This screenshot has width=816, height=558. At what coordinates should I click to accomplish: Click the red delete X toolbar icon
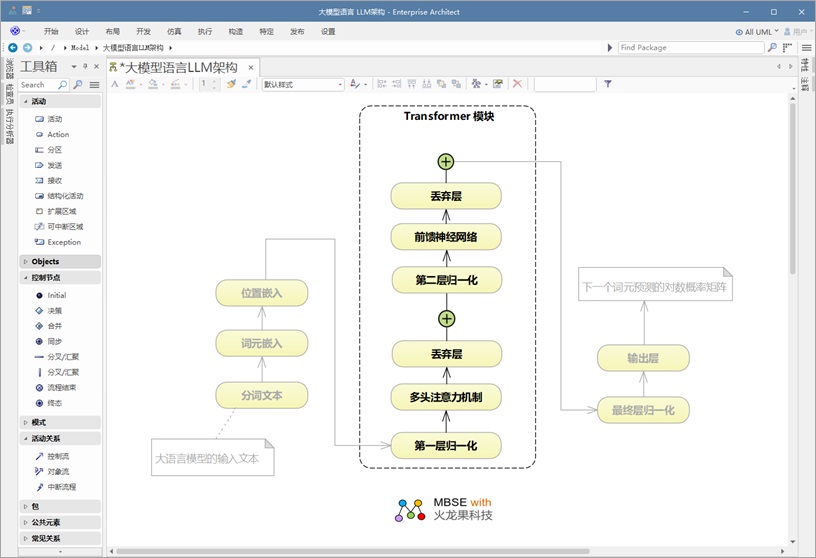coord(517,84)
